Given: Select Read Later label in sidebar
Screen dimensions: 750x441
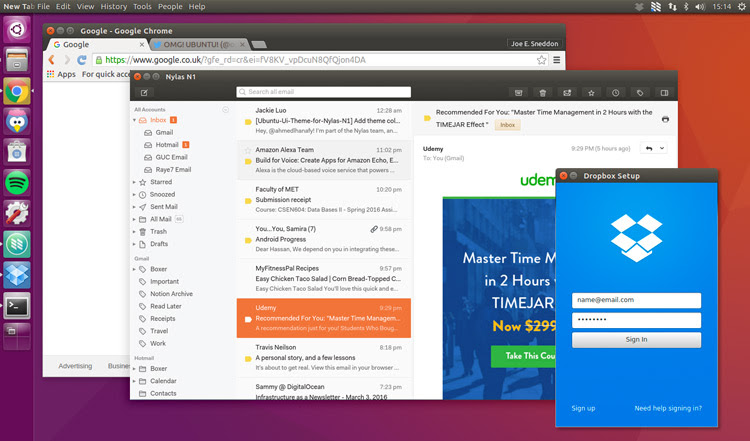Looking at the screenshot, I should pos(165,306).
